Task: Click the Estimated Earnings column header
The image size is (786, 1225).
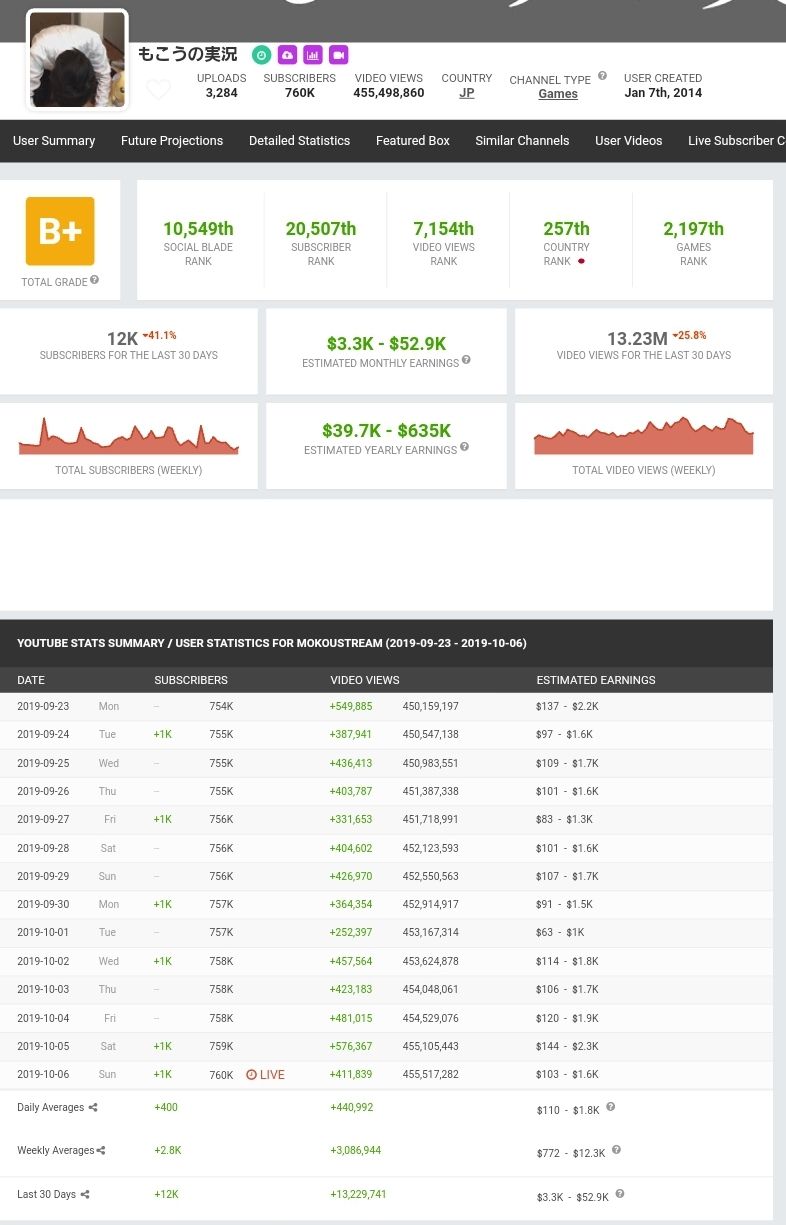Action: 596,680
